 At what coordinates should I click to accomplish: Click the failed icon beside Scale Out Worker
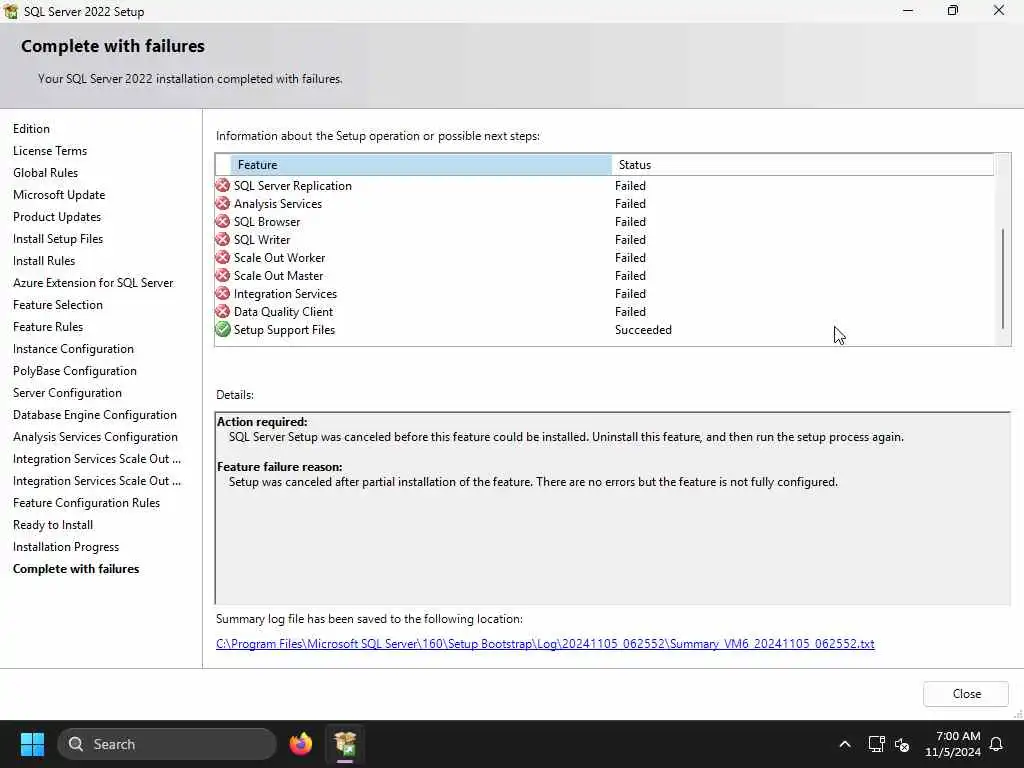pos(223,257)
